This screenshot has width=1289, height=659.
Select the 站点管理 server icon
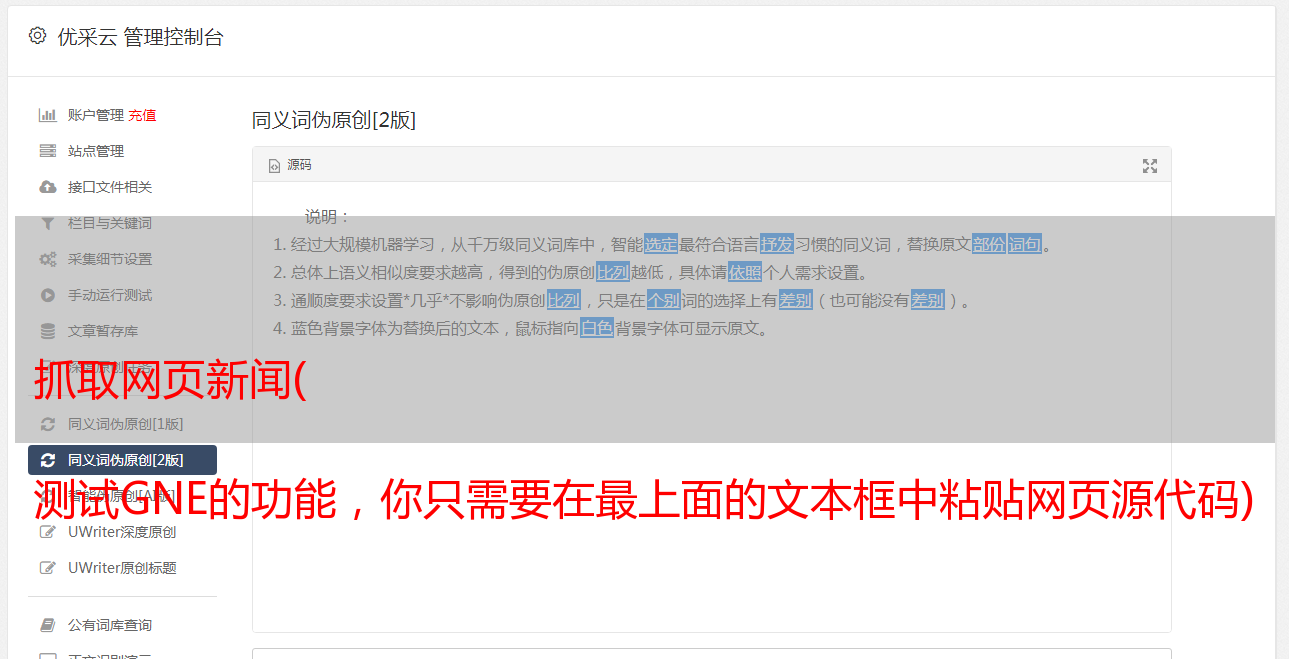coord(47,151)
